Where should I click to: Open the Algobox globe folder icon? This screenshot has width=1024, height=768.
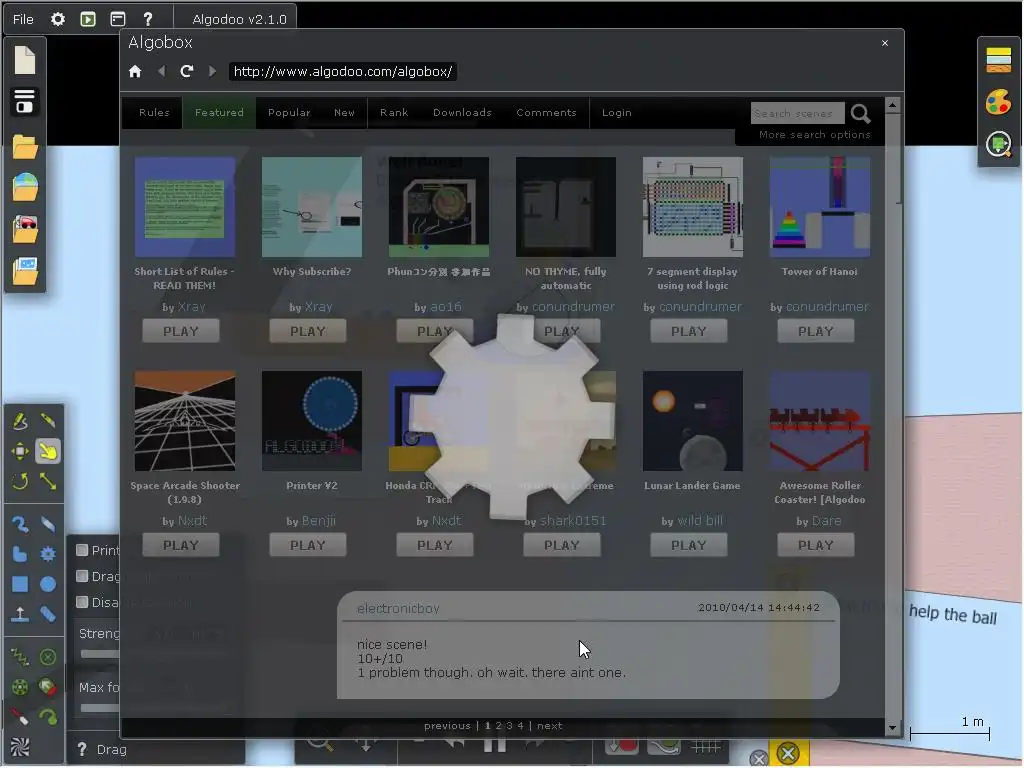[25, 187]
